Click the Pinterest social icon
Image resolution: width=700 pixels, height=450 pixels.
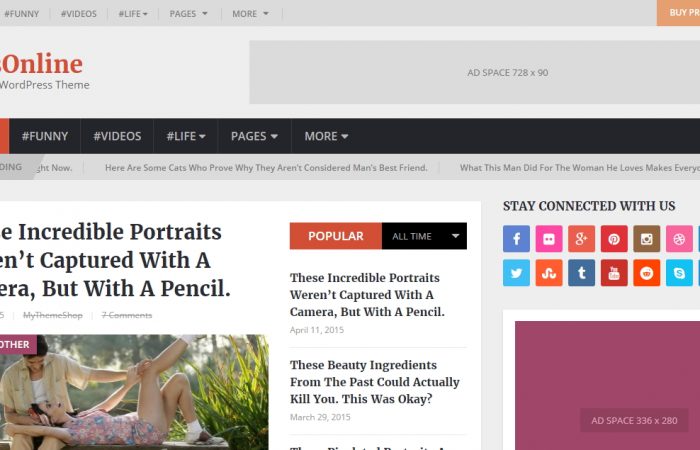pyautogui.click(x=614, y=239)
